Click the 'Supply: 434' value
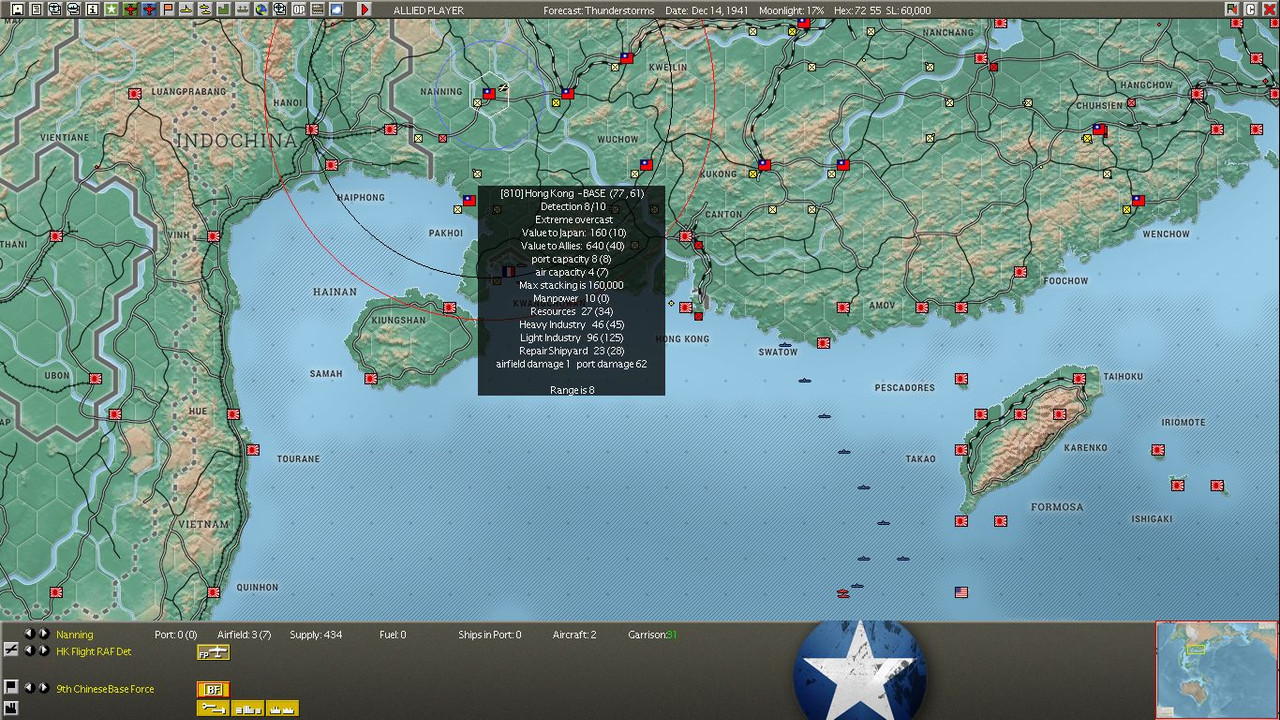1280x720 pixels. pyautogui.click(x=316, y=635)
